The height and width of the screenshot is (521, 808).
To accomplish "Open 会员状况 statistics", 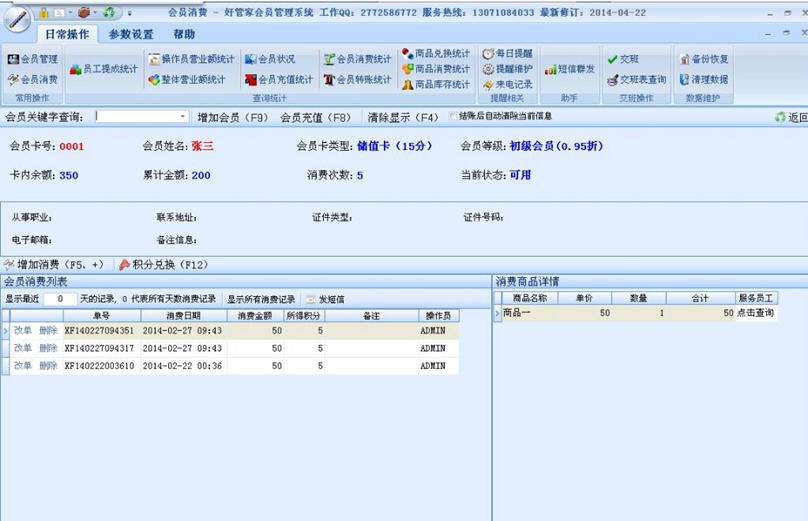I will point(270,59).
